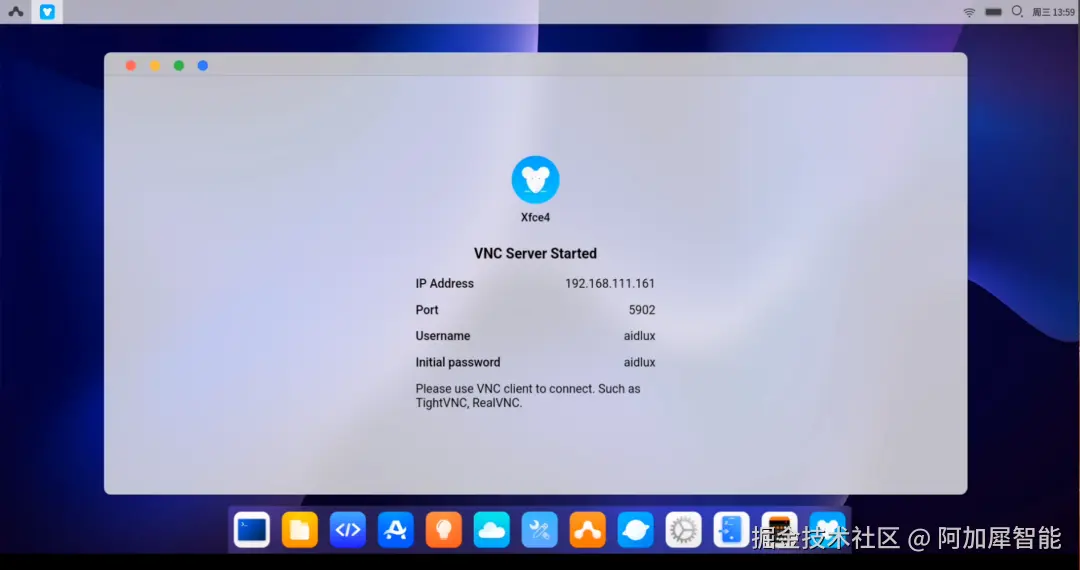Open the Wi-Fi status icon
The height and width of the screenshot is (570, 1080).
click(x=969, y=12)
